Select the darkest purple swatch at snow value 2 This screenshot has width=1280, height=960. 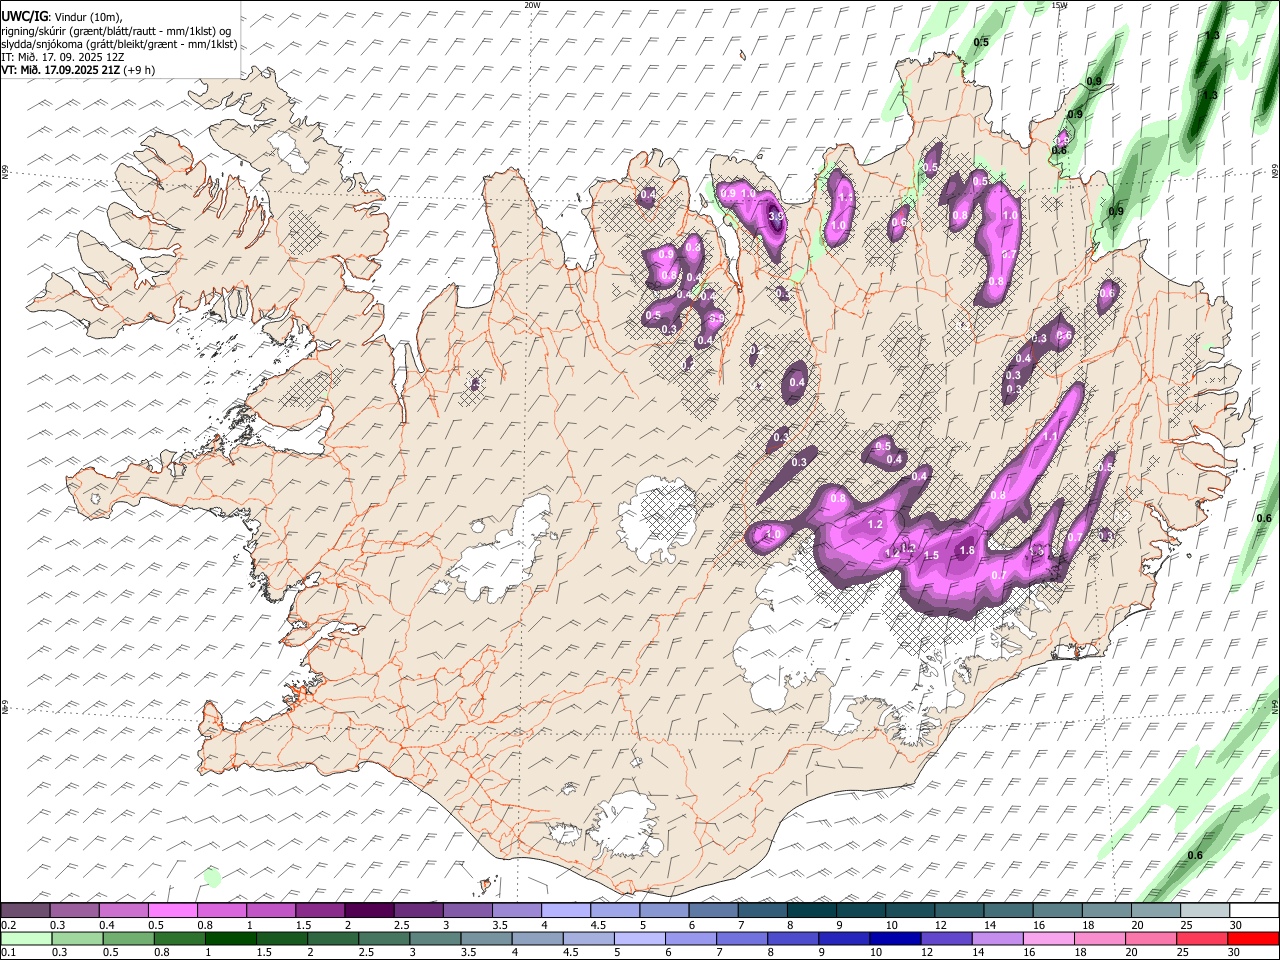(x=369, y=910)
